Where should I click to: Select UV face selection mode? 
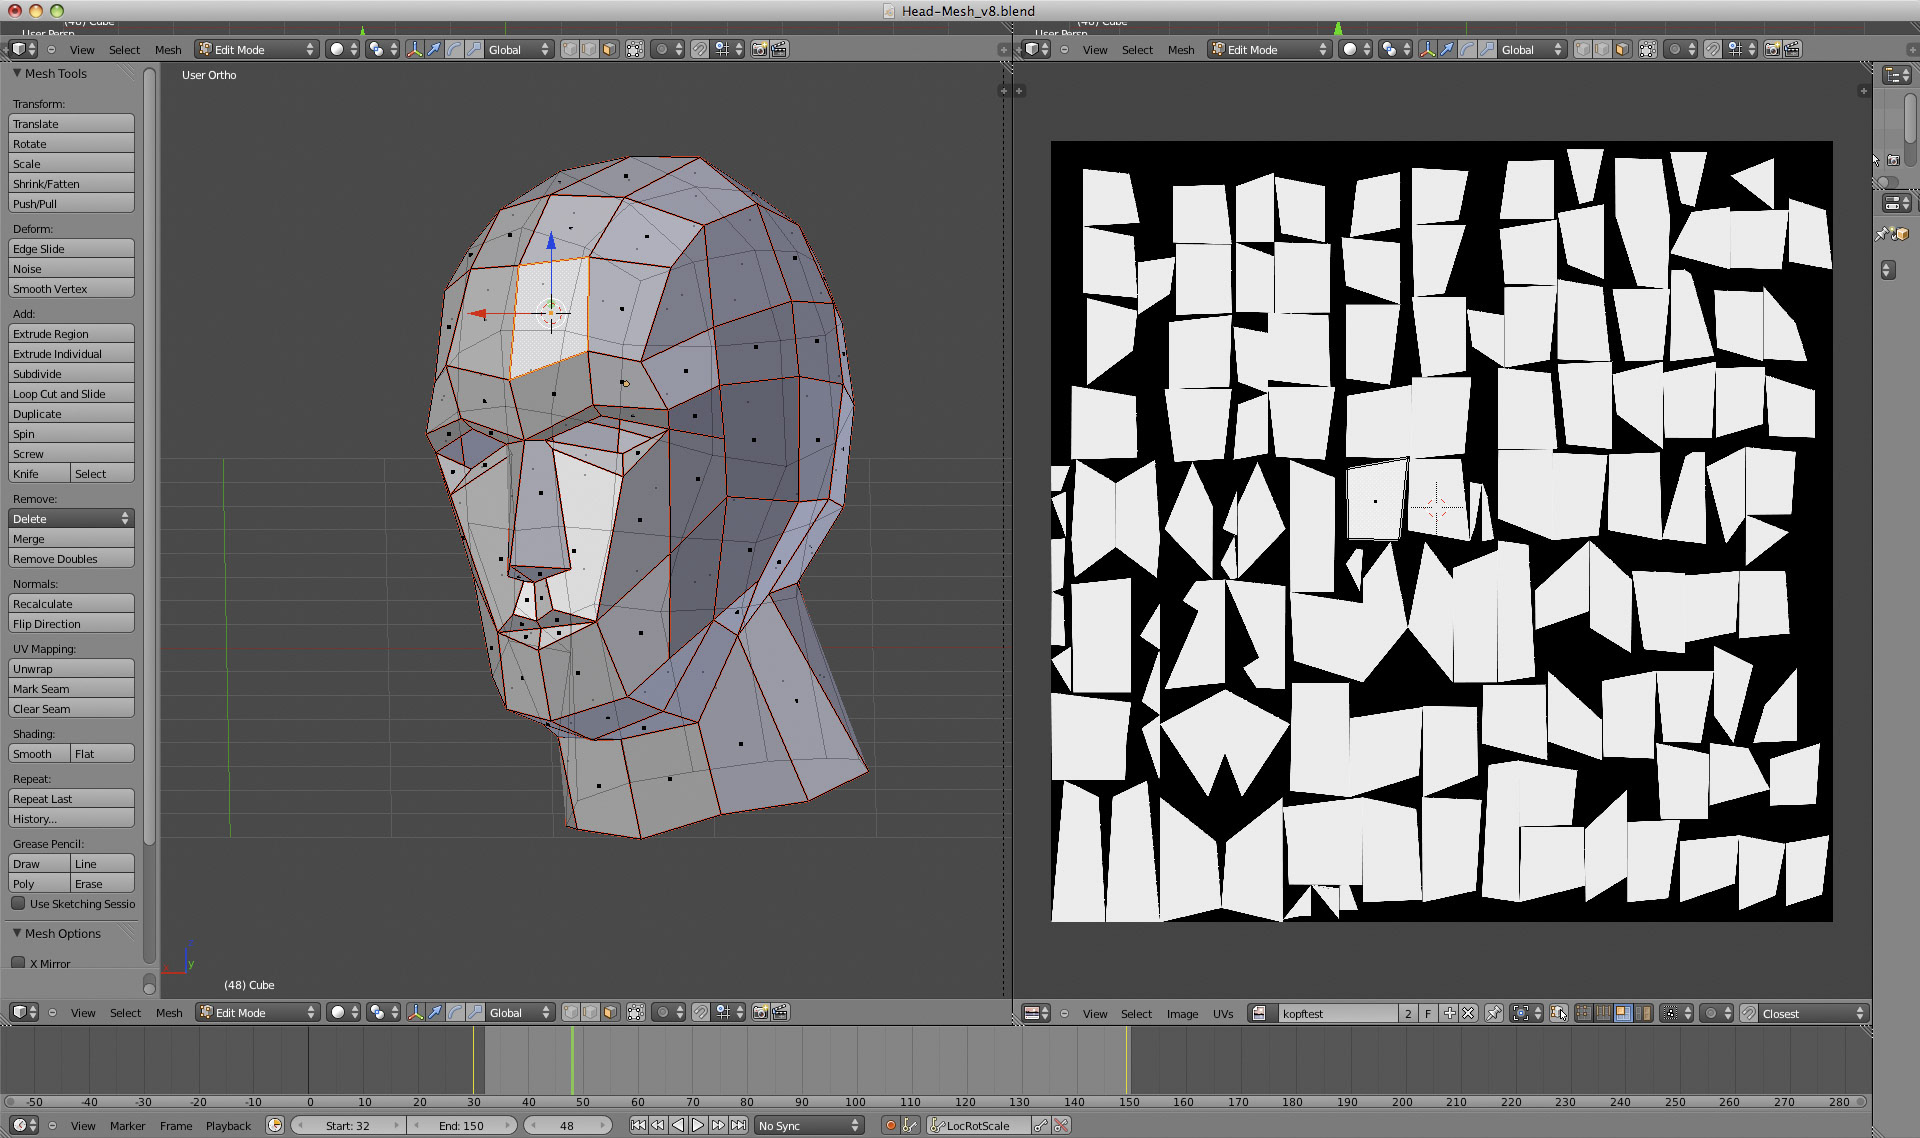coord(1623,1013)
